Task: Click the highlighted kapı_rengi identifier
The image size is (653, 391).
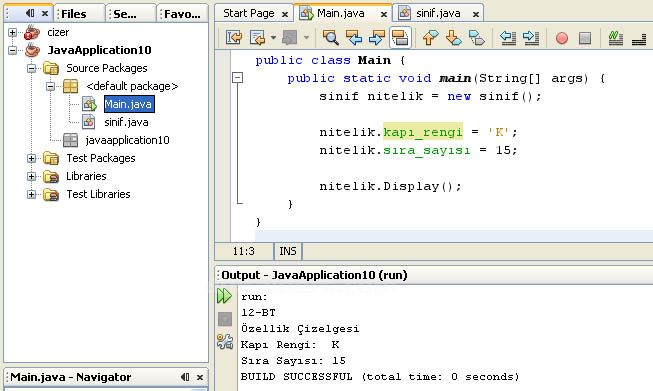Action: (x=423, y=132)
